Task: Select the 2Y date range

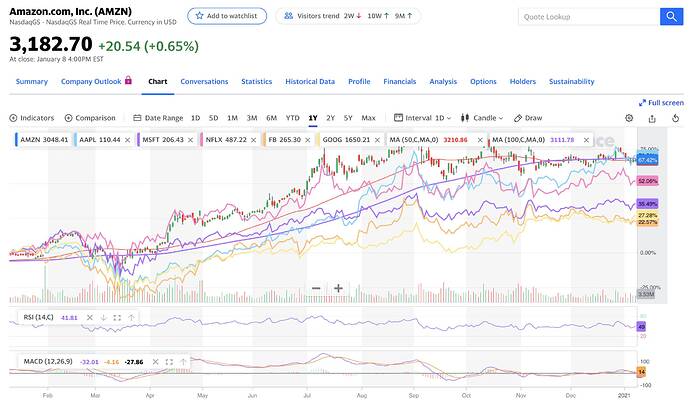Action: (x=330, y=118)
